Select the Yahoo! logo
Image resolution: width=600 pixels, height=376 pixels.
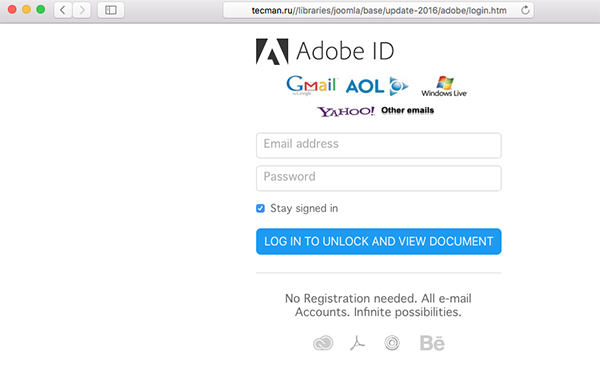click(x=346, y=111)
